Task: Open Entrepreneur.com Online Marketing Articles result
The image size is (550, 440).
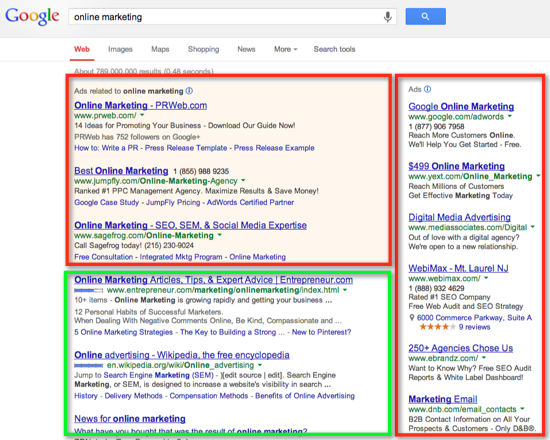Action: 214,280
